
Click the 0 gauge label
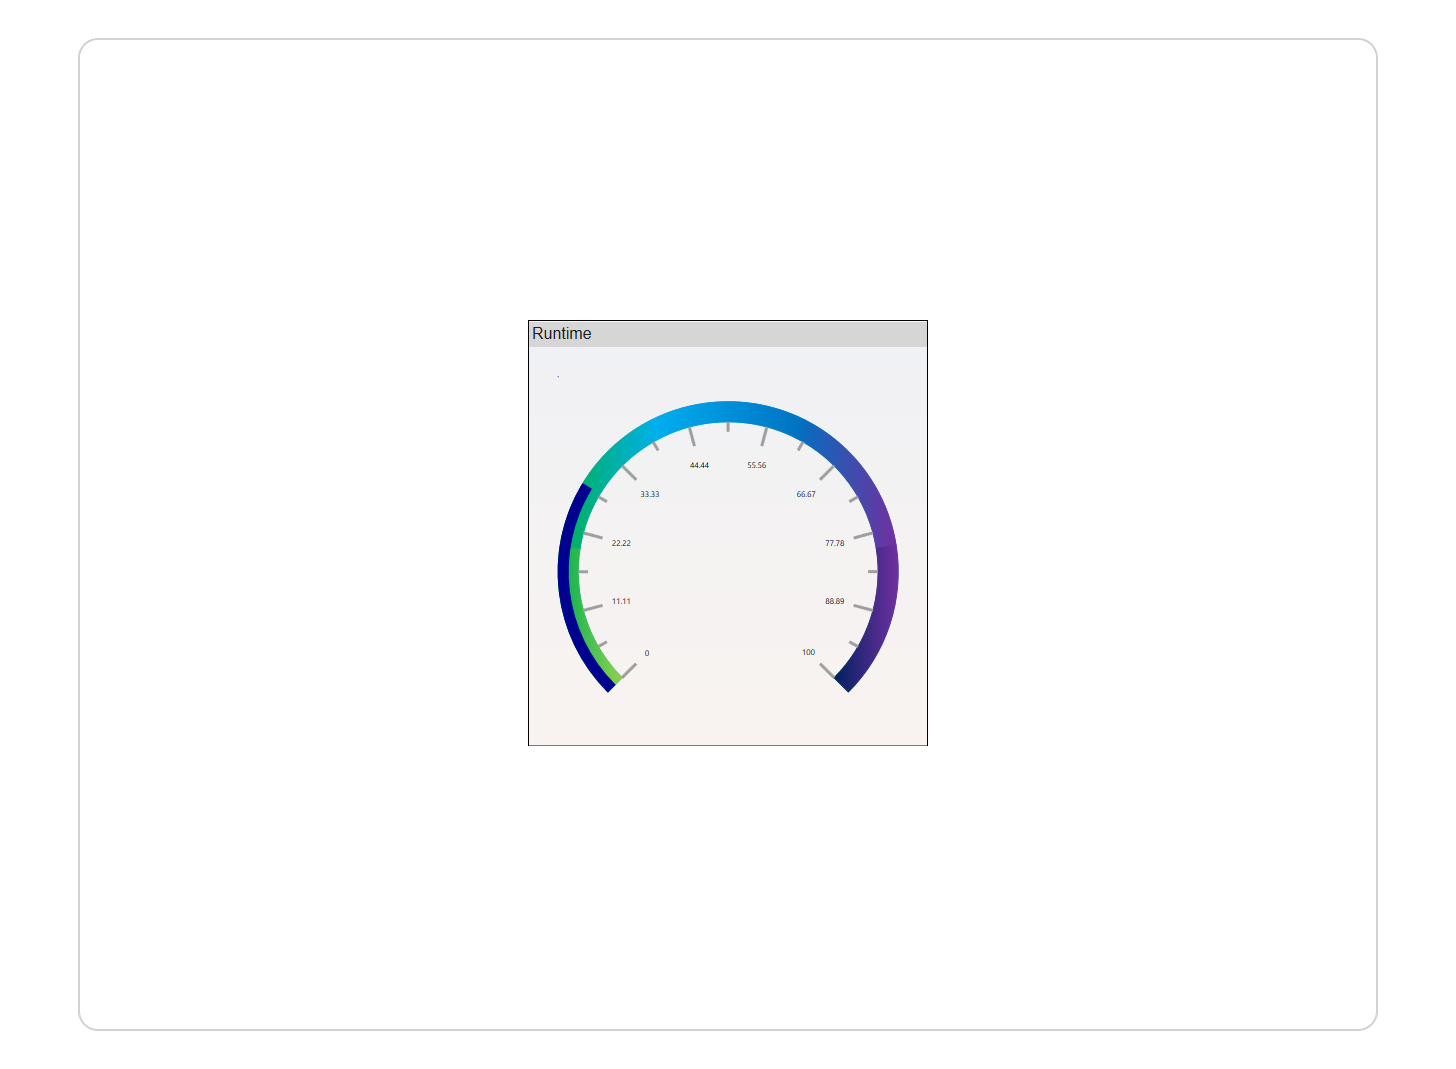647,653
